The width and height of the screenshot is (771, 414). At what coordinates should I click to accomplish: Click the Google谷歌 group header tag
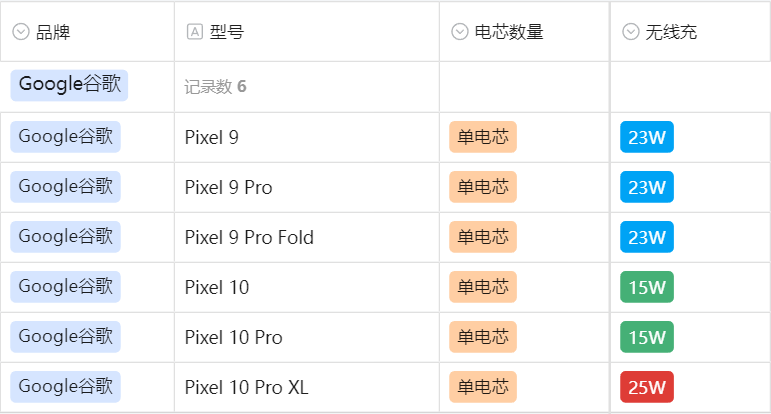pyautogui.click(x=69, y=85)
